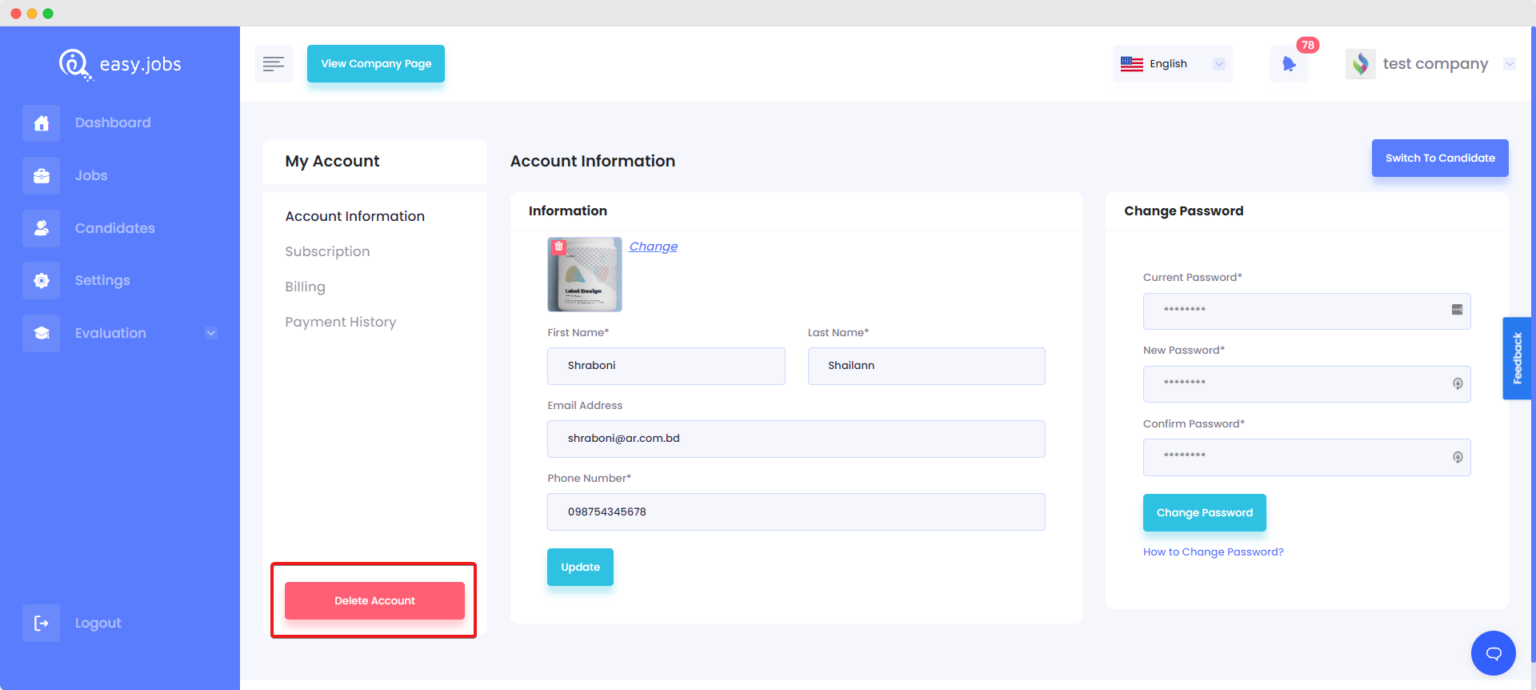This screenshot has width=1536, height=690.
Task: Delete profile photo with trash icon
Action: [x=559, y=246]
